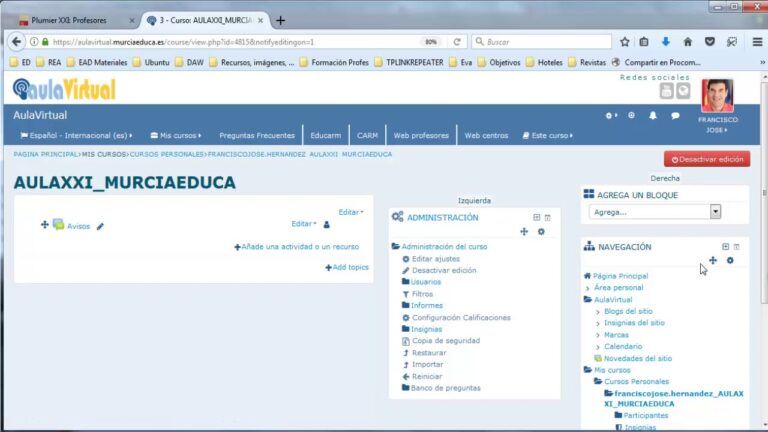Viewport: 768px width, 432px height.
Task: Open the Francisco Jose profile picture
Action: [717, 95]
